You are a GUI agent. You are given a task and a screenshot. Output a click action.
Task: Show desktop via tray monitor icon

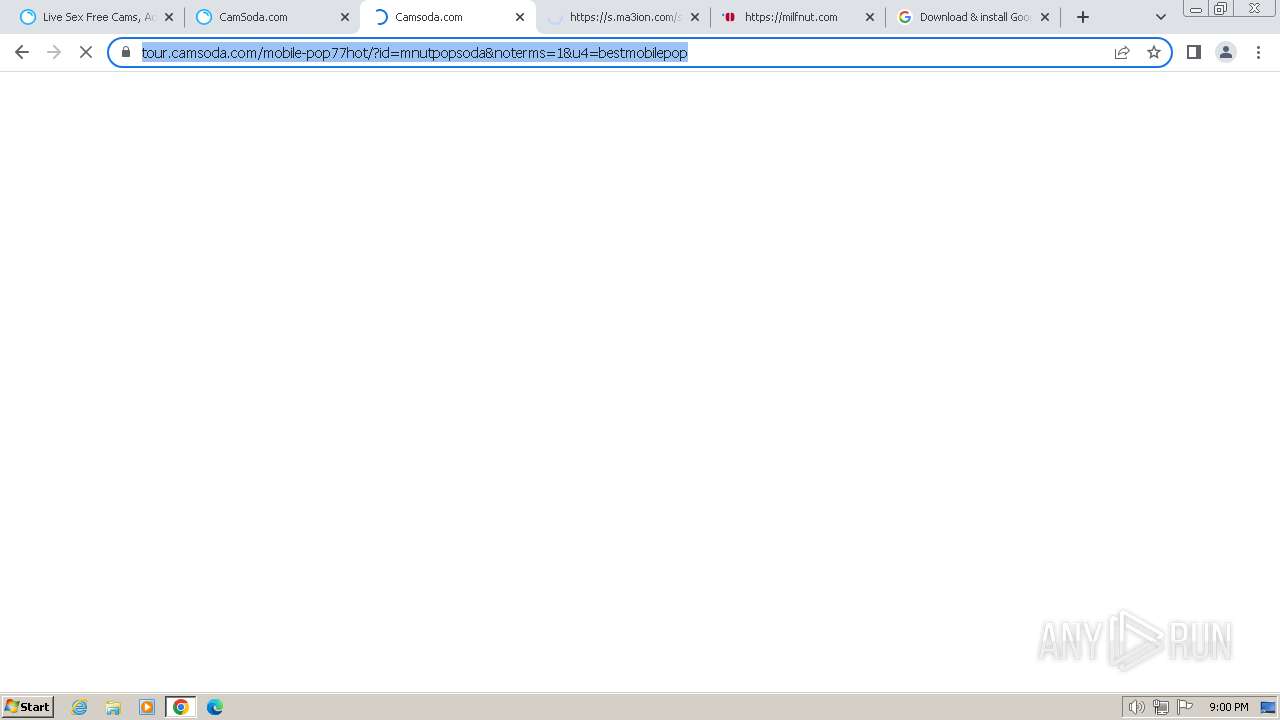point(1268,707)
